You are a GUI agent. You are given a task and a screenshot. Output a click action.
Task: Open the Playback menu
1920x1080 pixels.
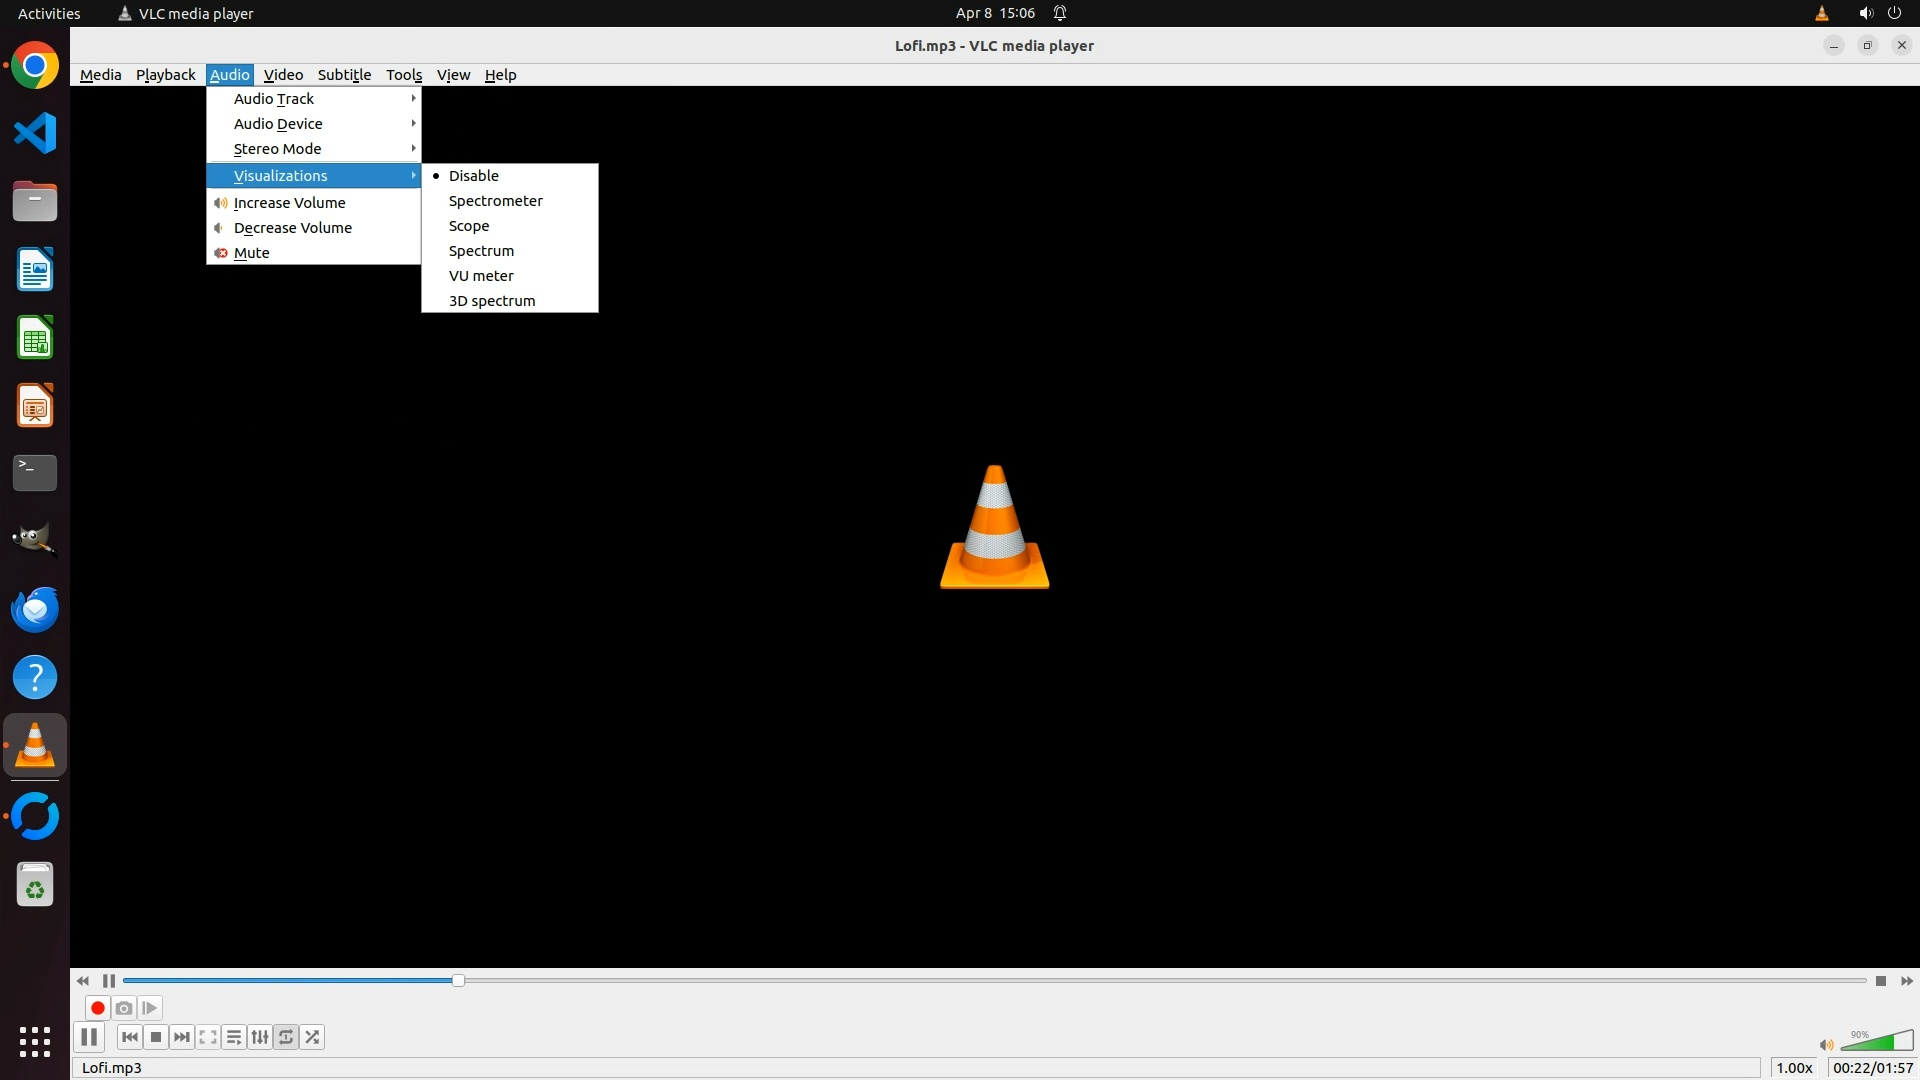click(165, 75)
